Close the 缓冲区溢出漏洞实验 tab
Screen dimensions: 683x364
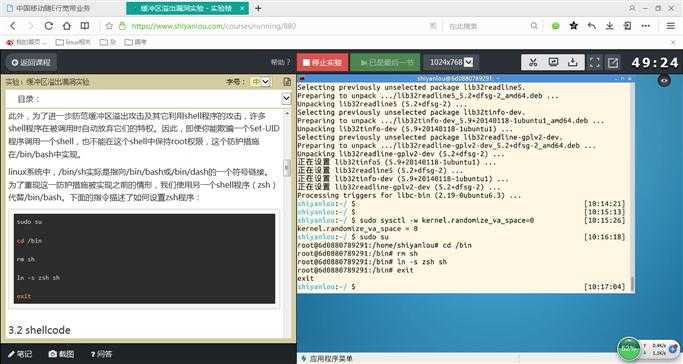coord(242,8)
